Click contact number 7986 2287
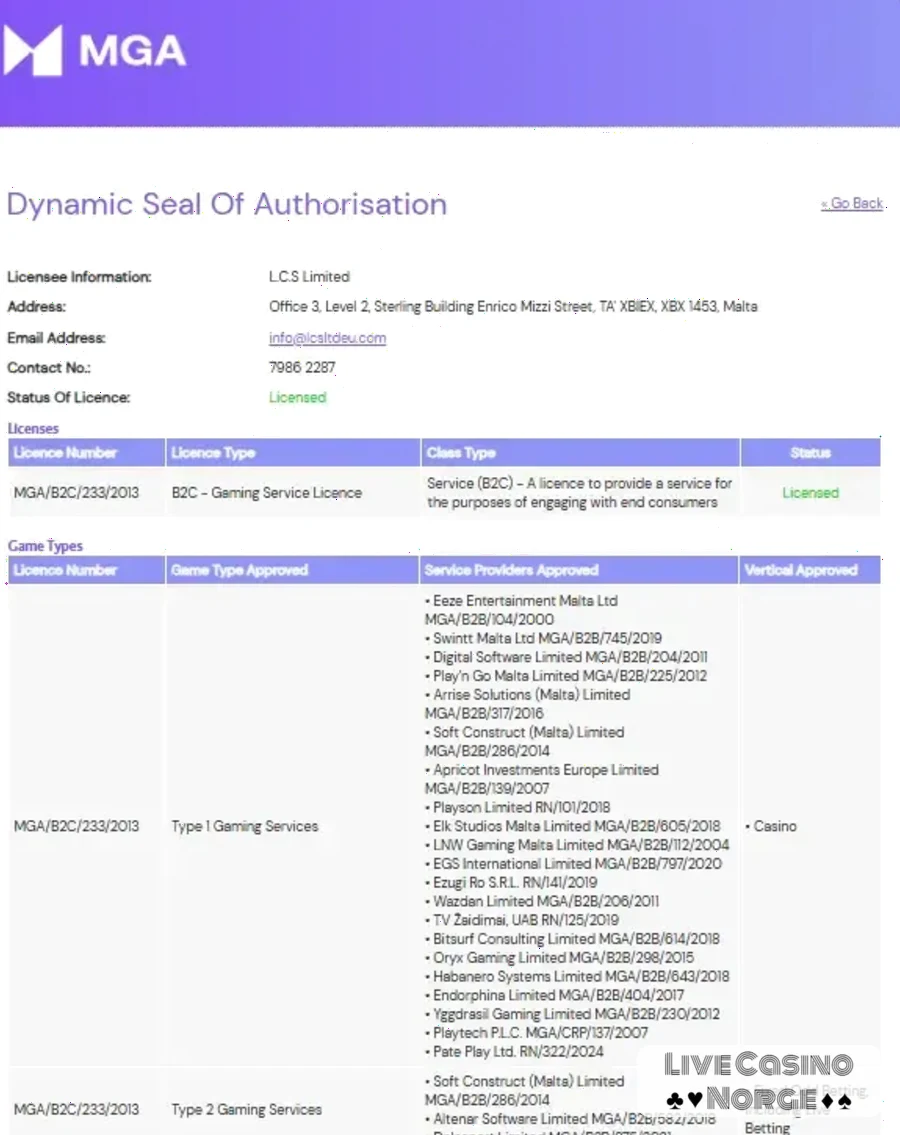The width and height of the screenshot is (900, 1135). [x=302, y=367]
